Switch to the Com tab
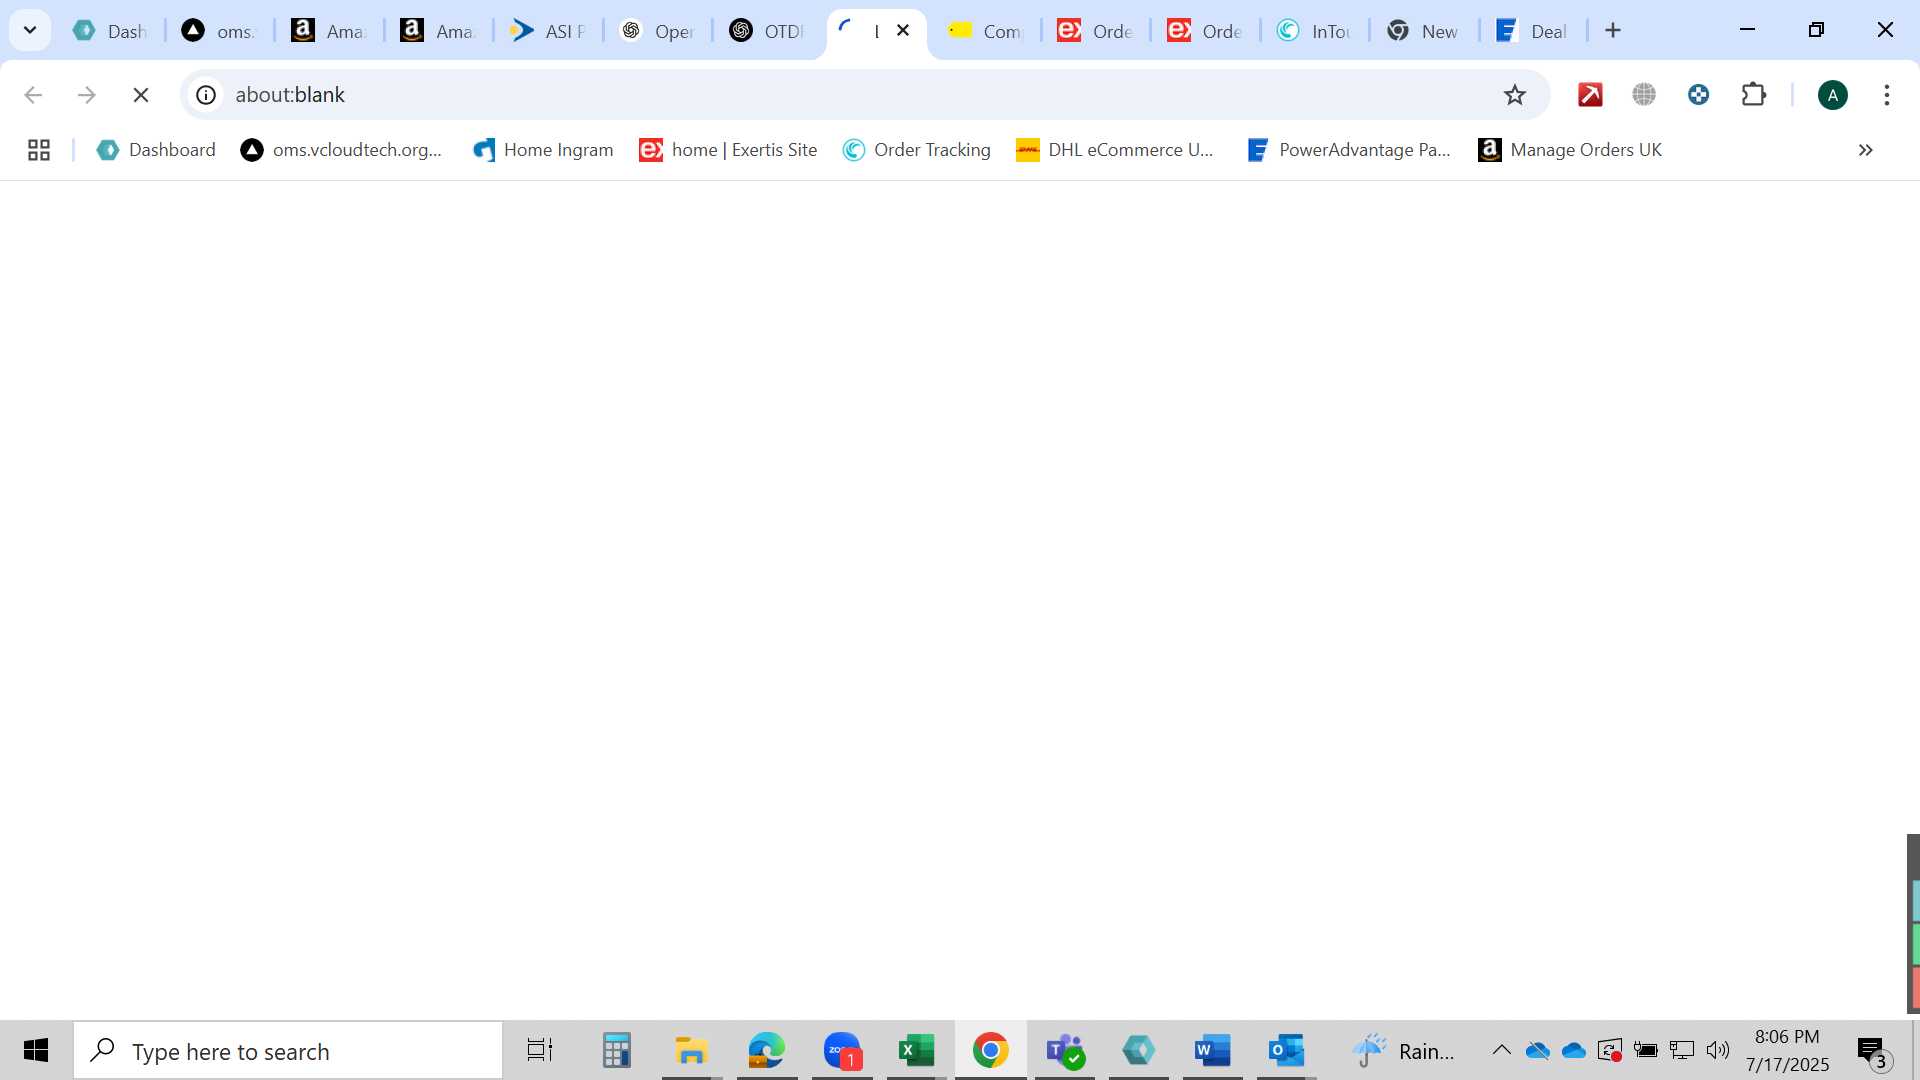This screenshot has width=1920, height=1080. point(986,31)
